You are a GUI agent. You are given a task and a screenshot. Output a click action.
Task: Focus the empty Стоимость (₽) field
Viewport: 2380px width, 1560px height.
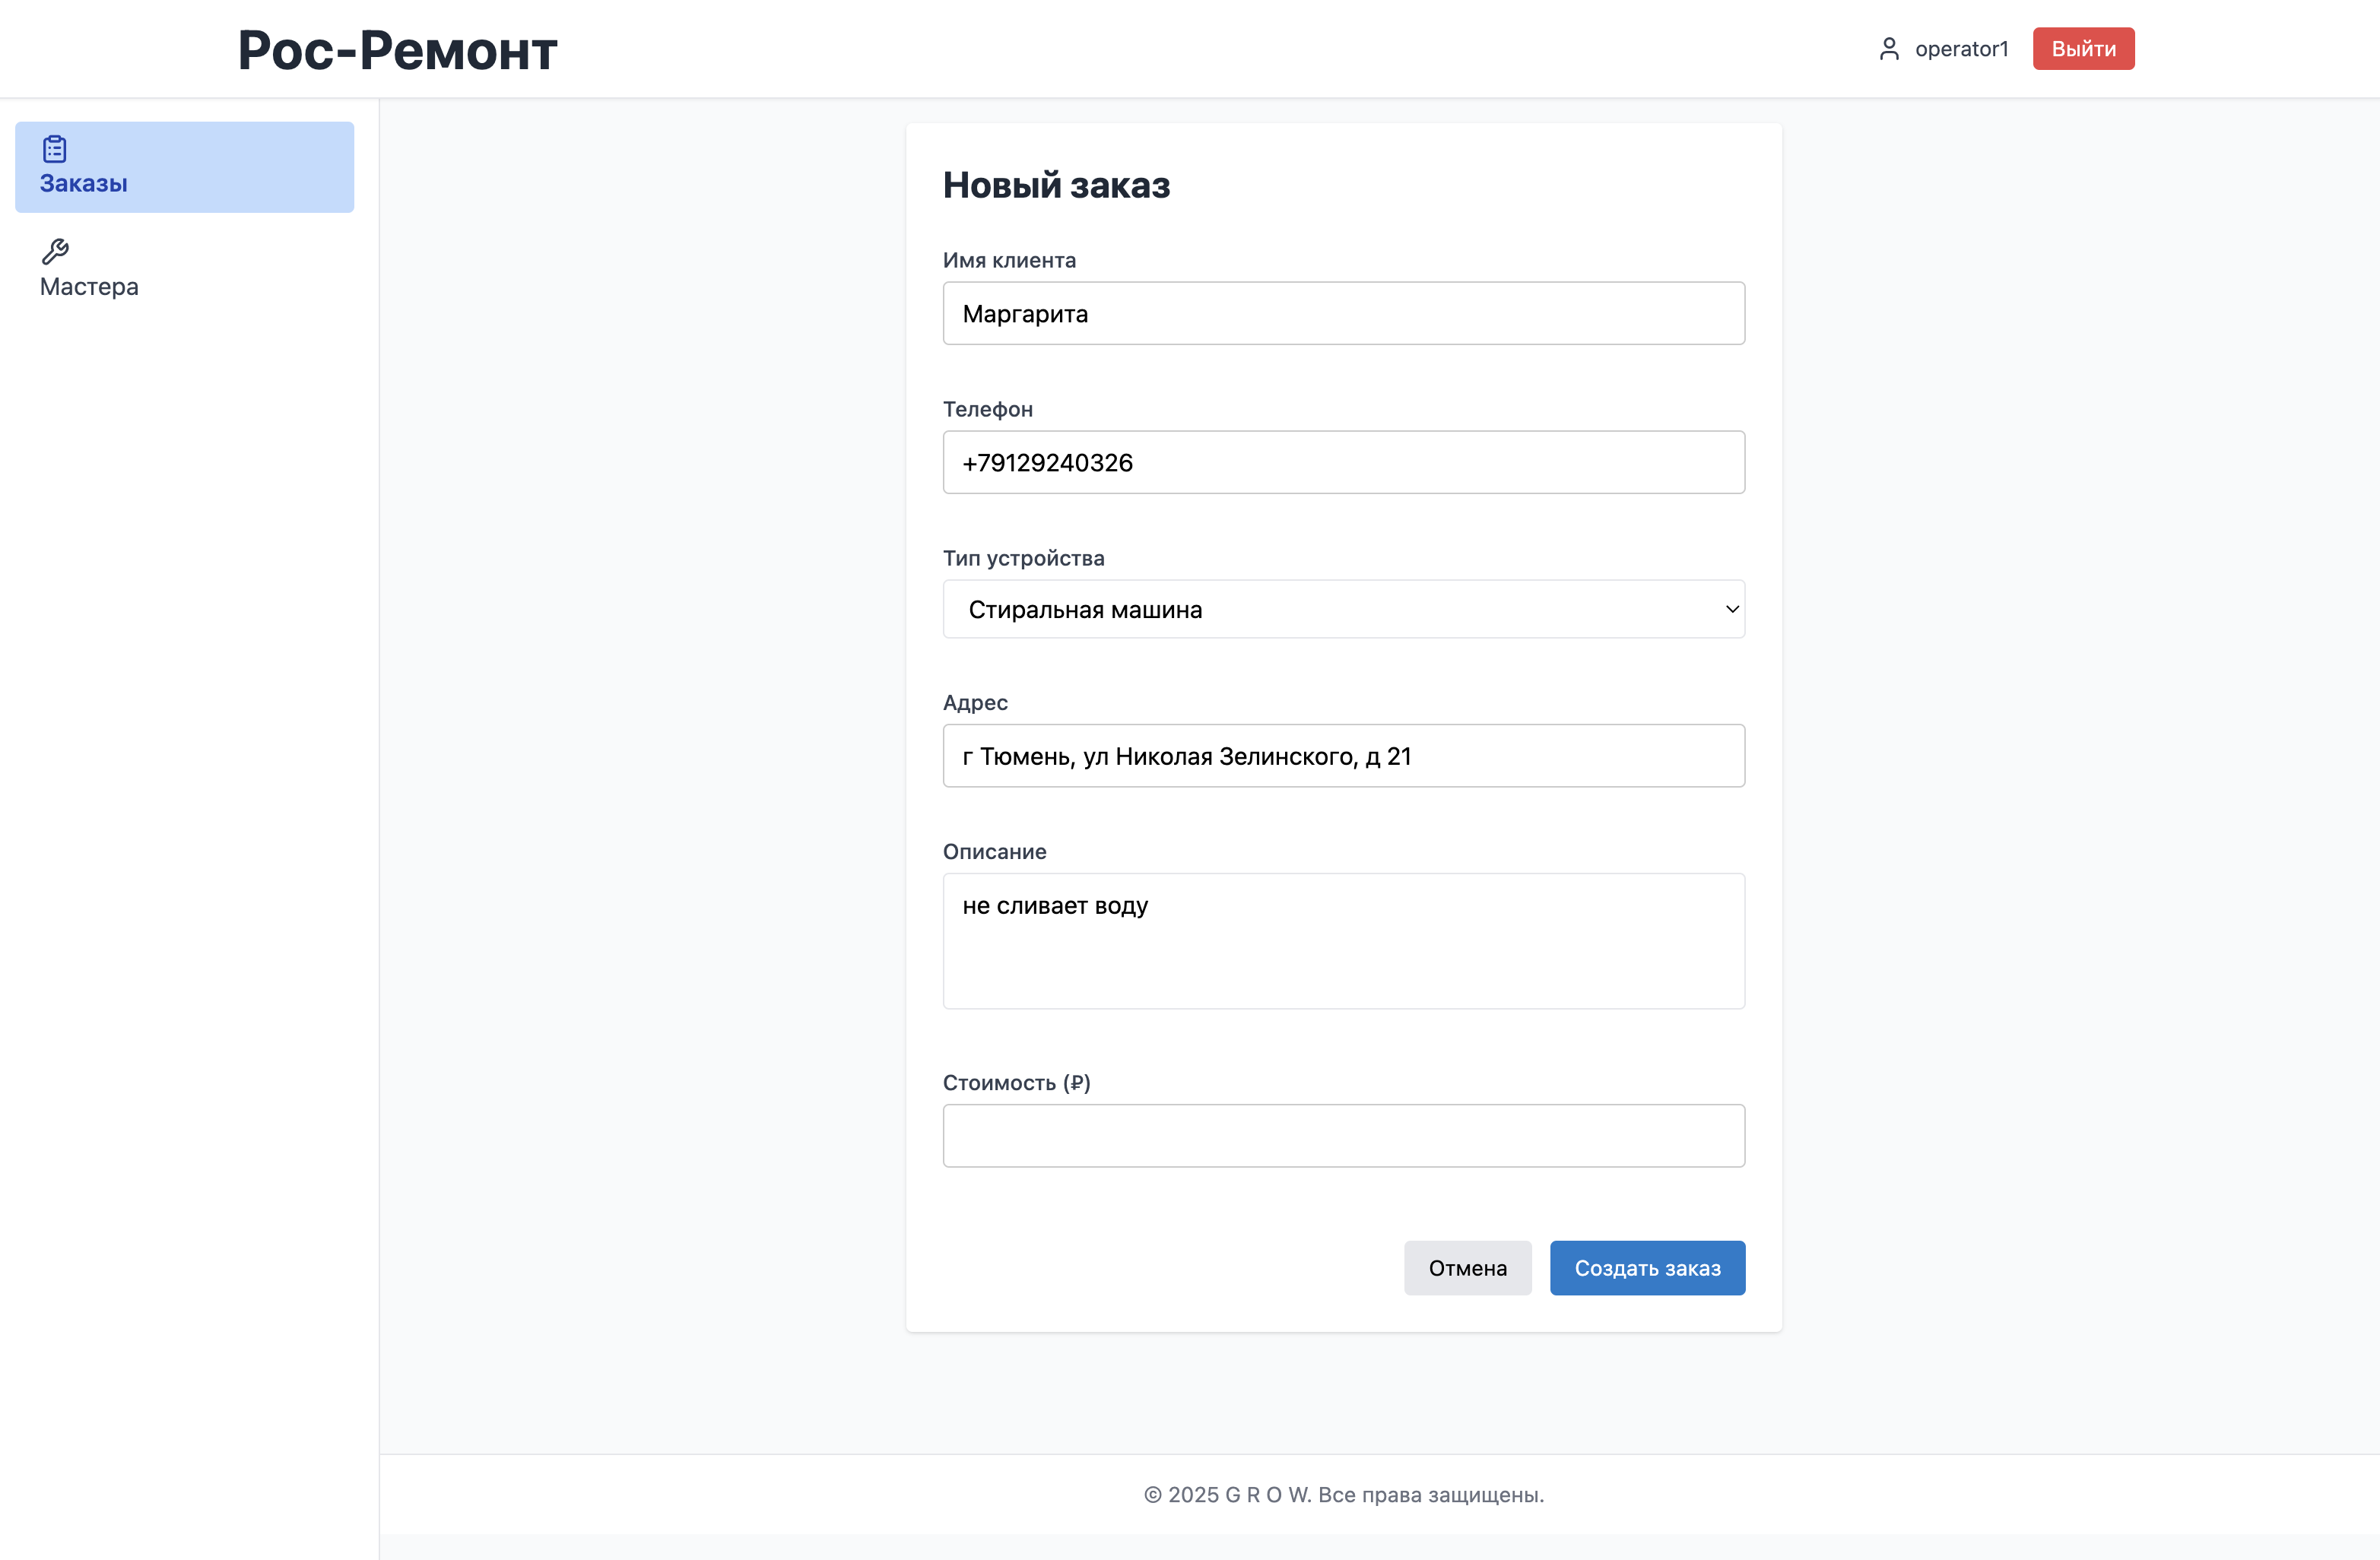(x=1344, y=1136)
